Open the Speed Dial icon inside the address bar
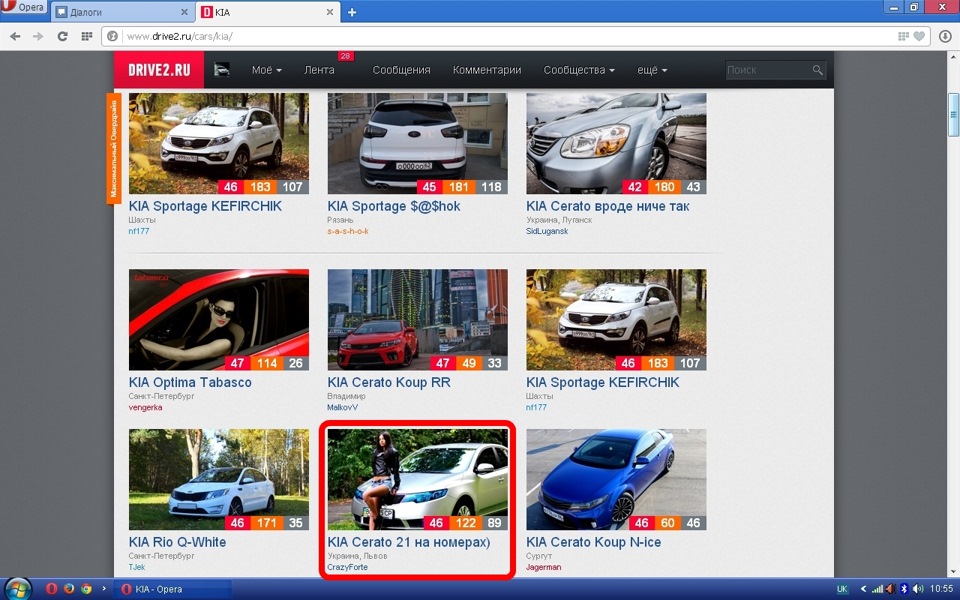 [902, 37]
